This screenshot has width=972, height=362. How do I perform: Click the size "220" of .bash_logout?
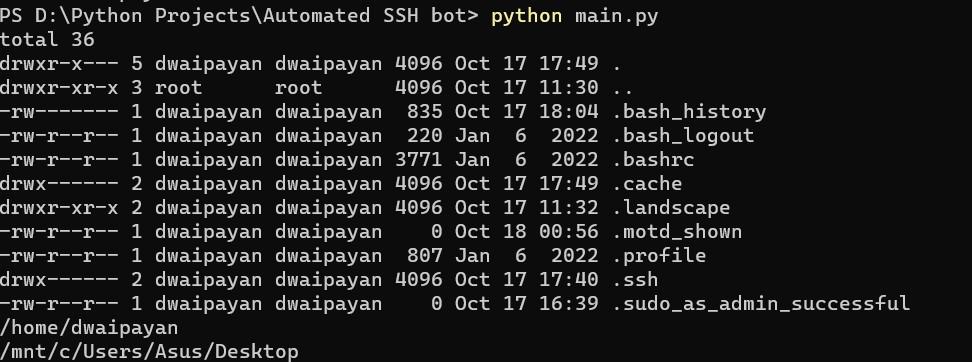click(x=425, y=136)
